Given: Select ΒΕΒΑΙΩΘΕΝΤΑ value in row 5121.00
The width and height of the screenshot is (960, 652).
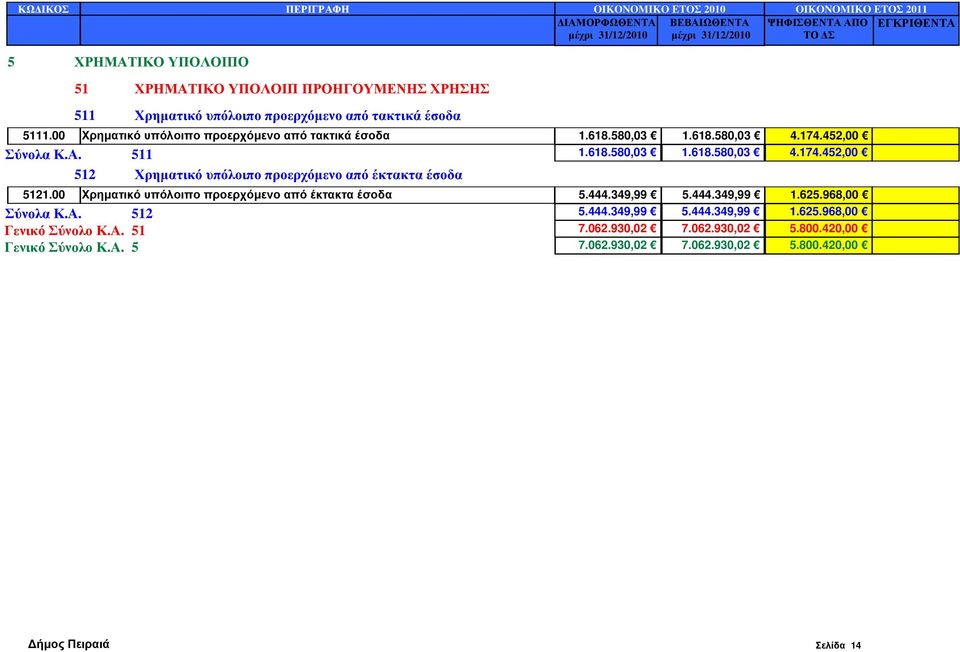Looking at the screenshot, I should 713,195.
